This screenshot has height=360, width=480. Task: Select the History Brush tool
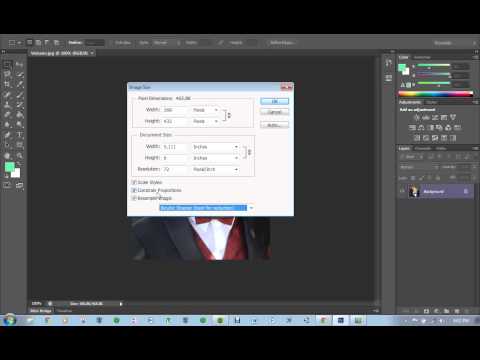[20, 105]
